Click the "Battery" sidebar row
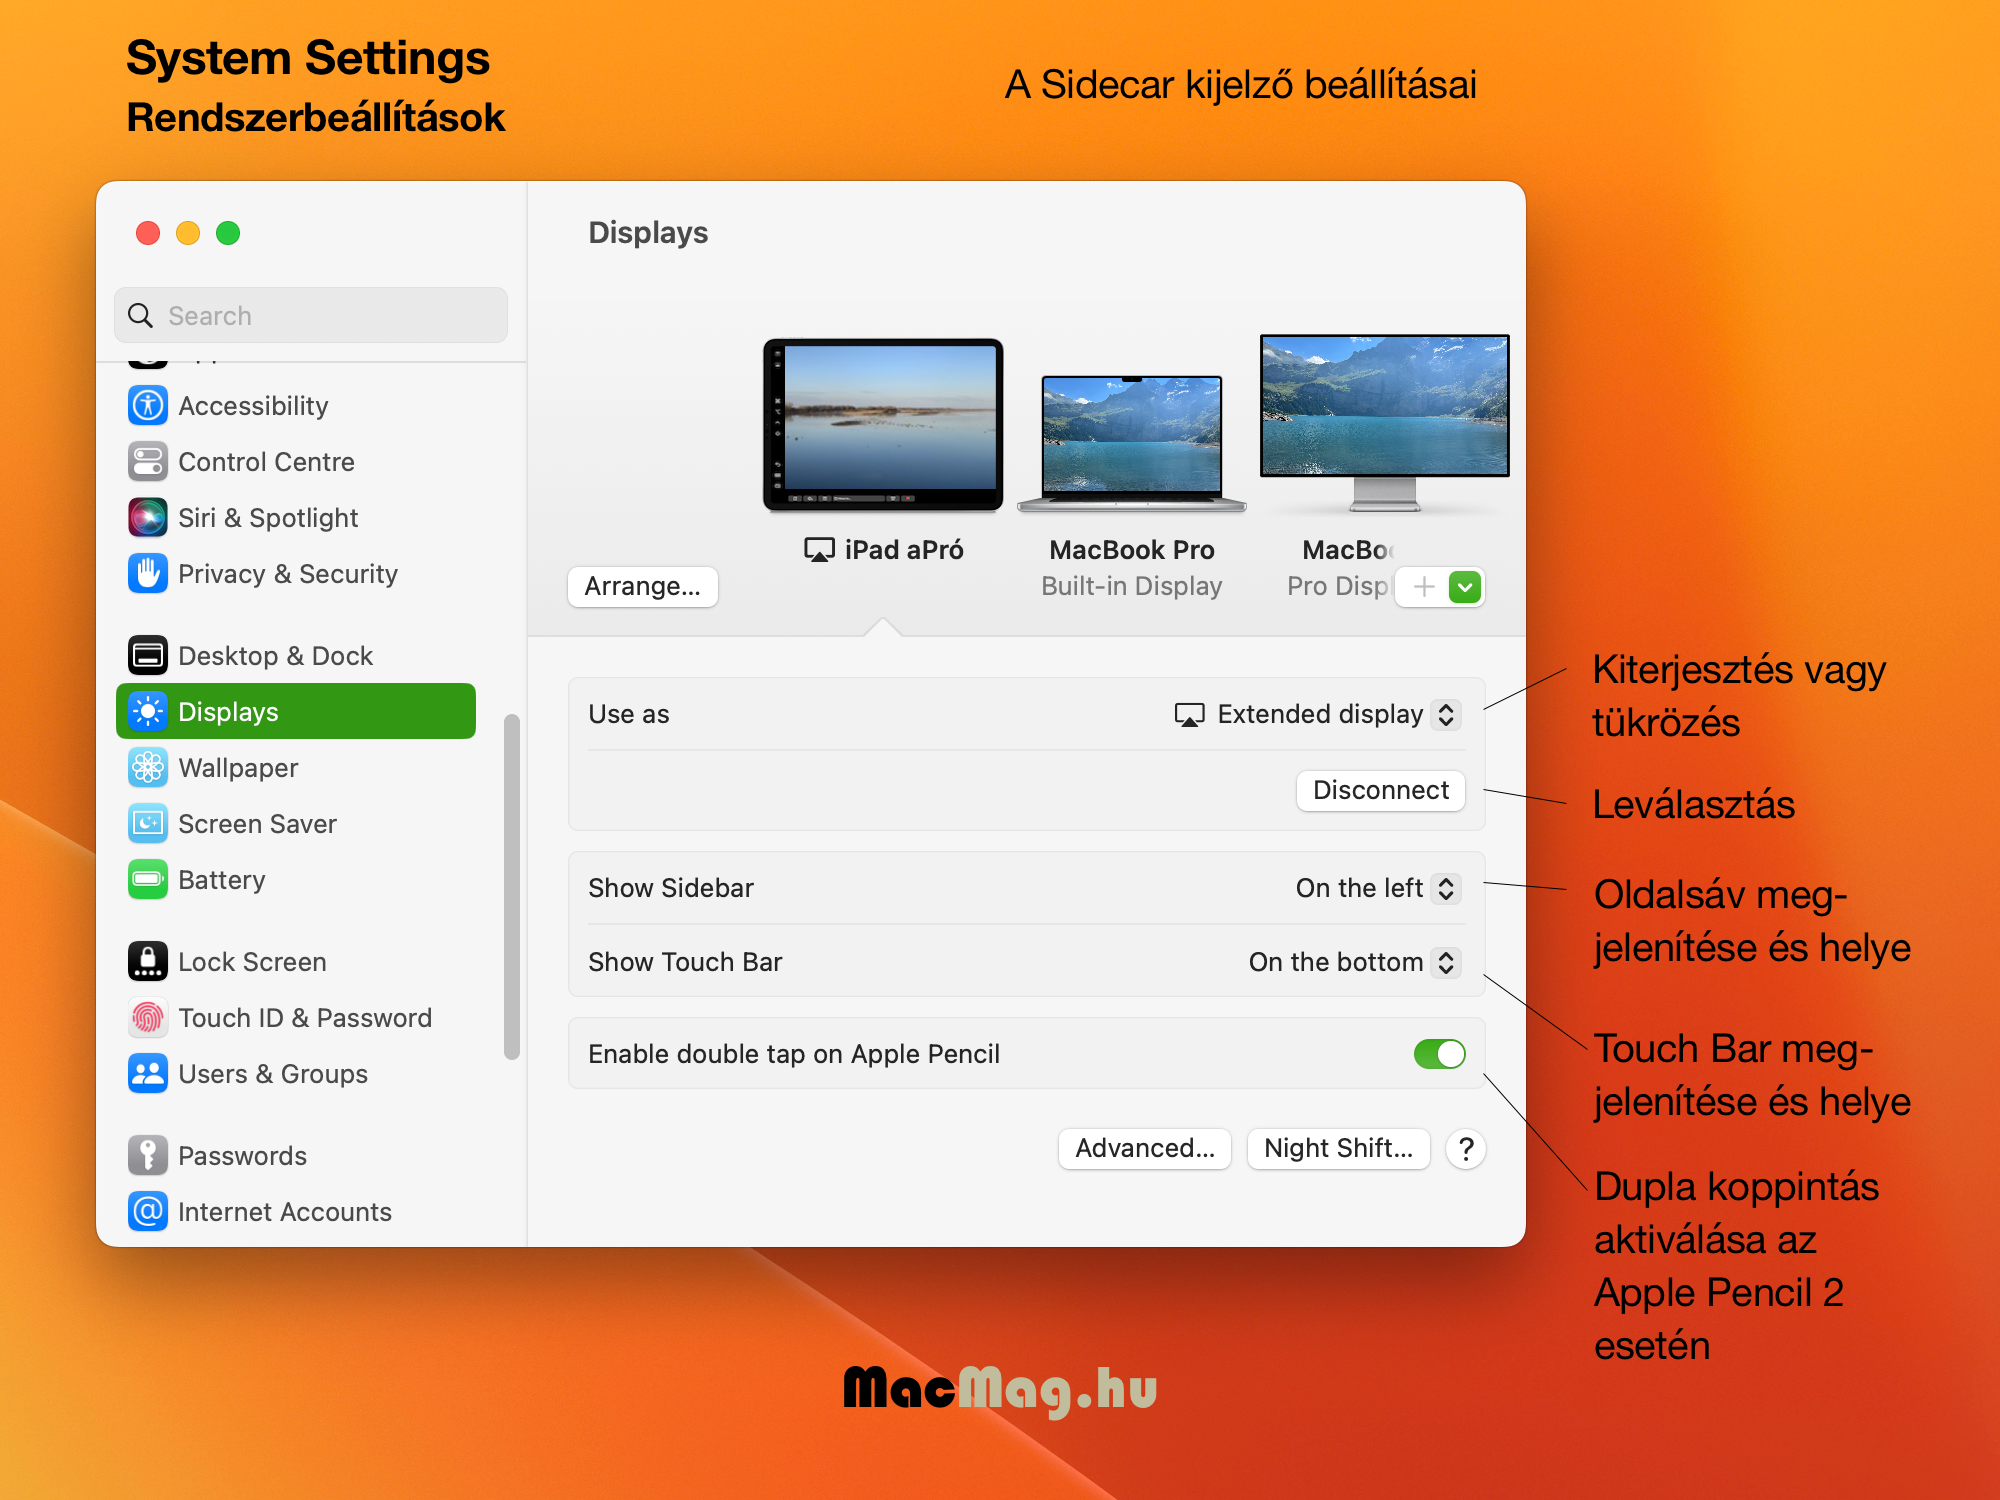Screen dimensions: 2000x1500 [296, 880]
